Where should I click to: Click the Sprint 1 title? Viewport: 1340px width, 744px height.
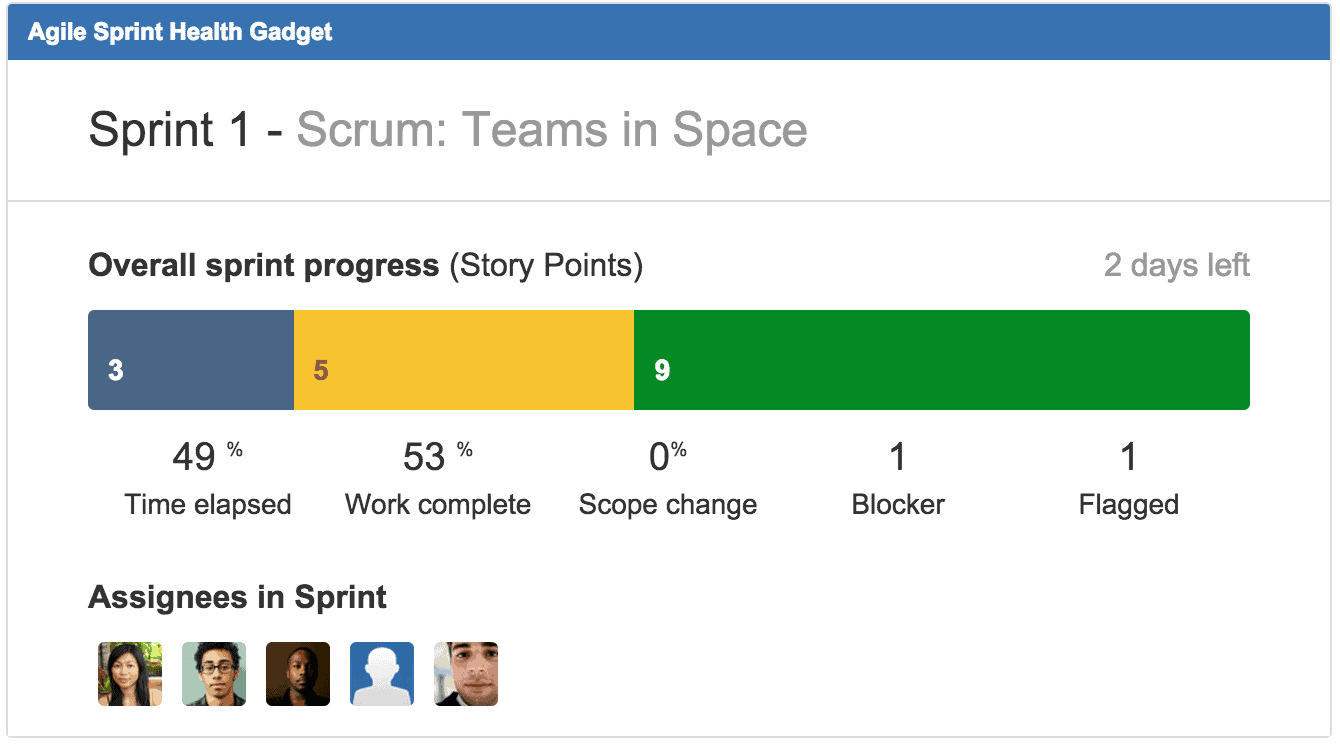170,131
